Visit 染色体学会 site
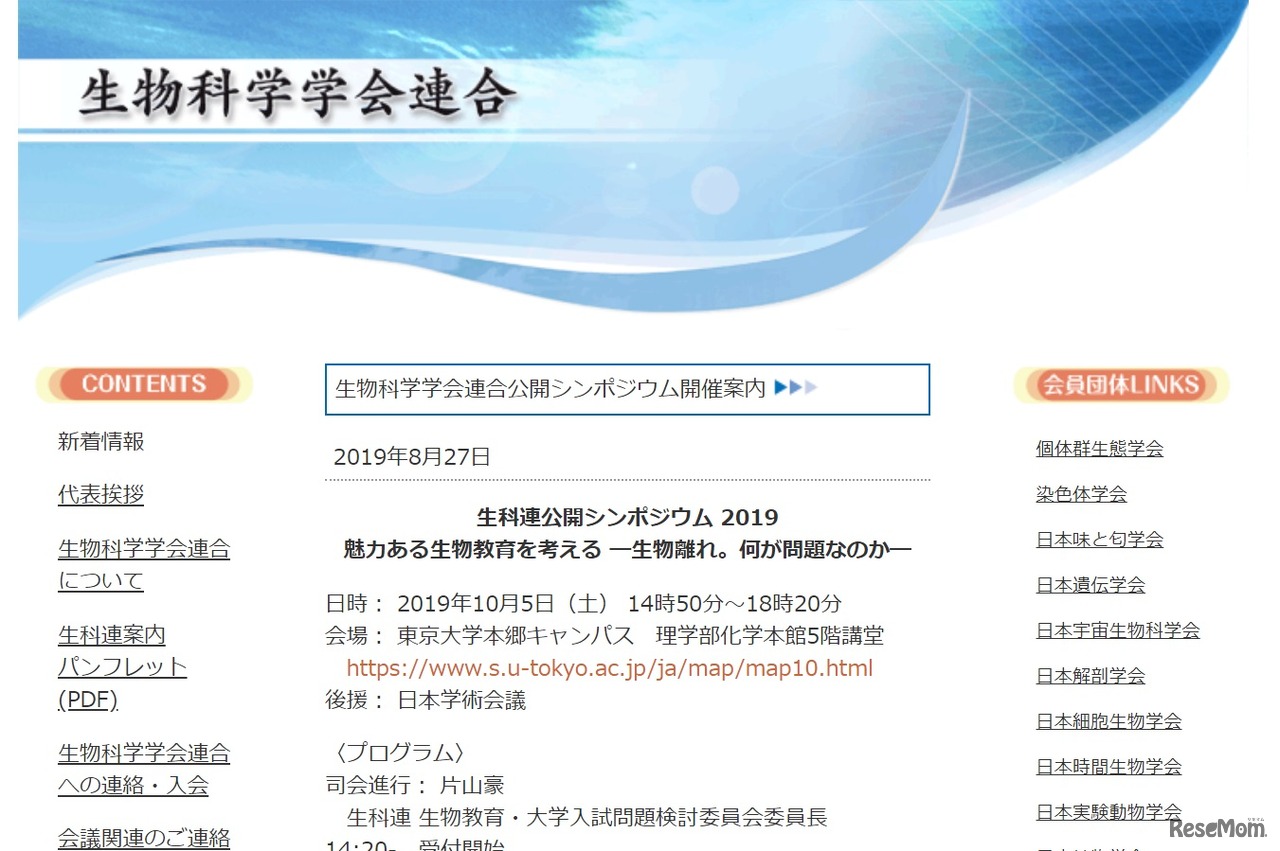Screen dimensions: 1280x851 1081,493
